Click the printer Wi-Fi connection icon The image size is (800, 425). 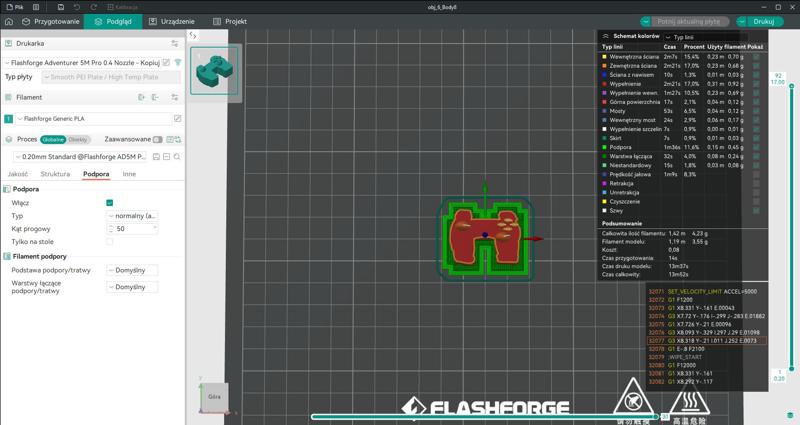coord(178,62)
